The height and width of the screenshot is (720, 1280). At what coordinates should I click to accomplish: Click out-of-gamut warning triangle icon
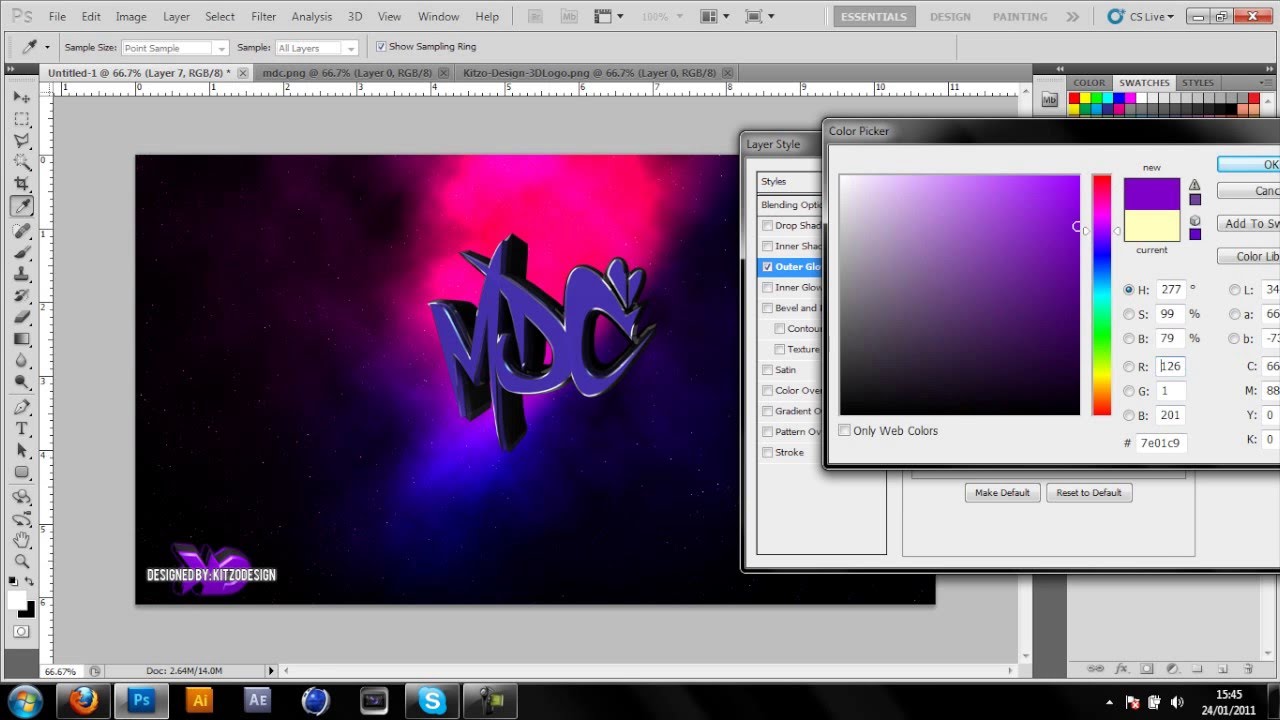(x=1194, y=186)
